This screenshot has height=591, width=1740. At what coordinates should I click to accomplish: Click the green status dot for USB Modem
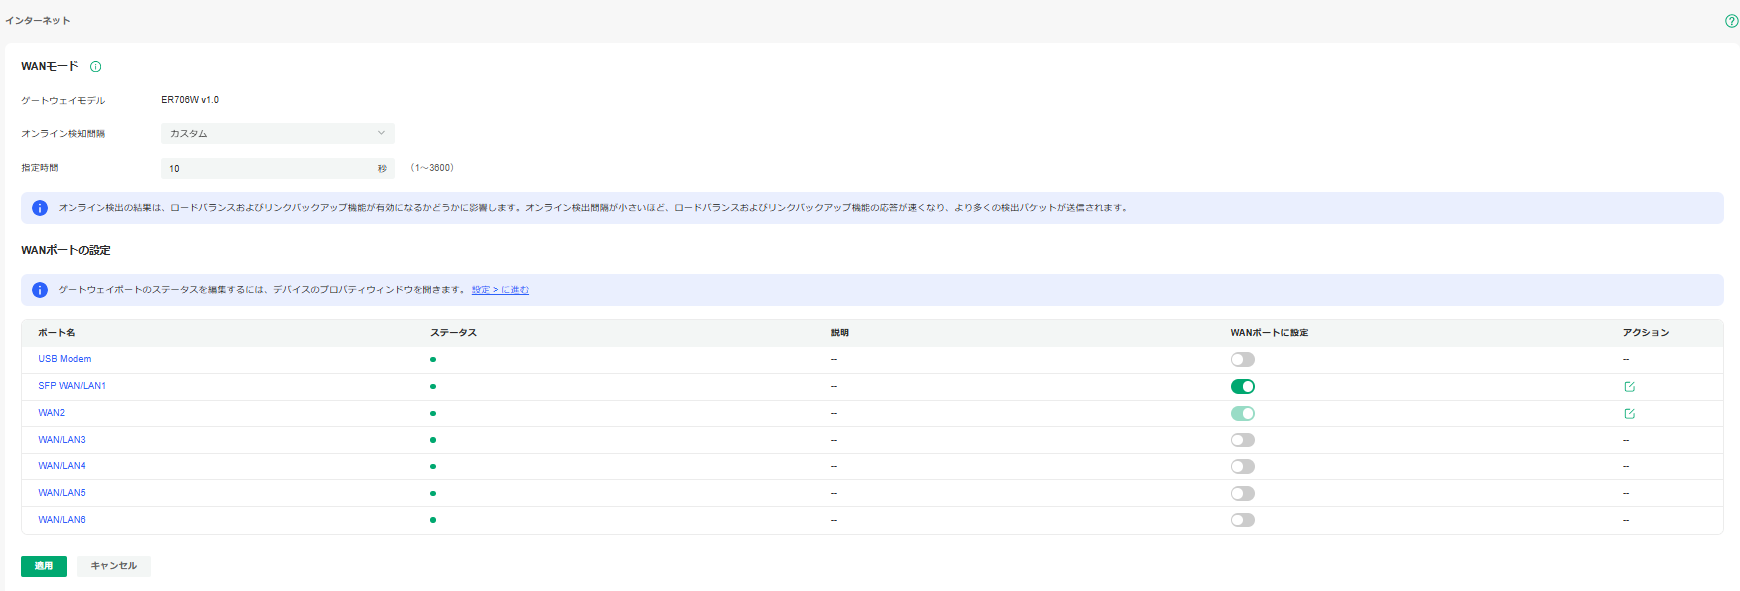click(433, 359)
